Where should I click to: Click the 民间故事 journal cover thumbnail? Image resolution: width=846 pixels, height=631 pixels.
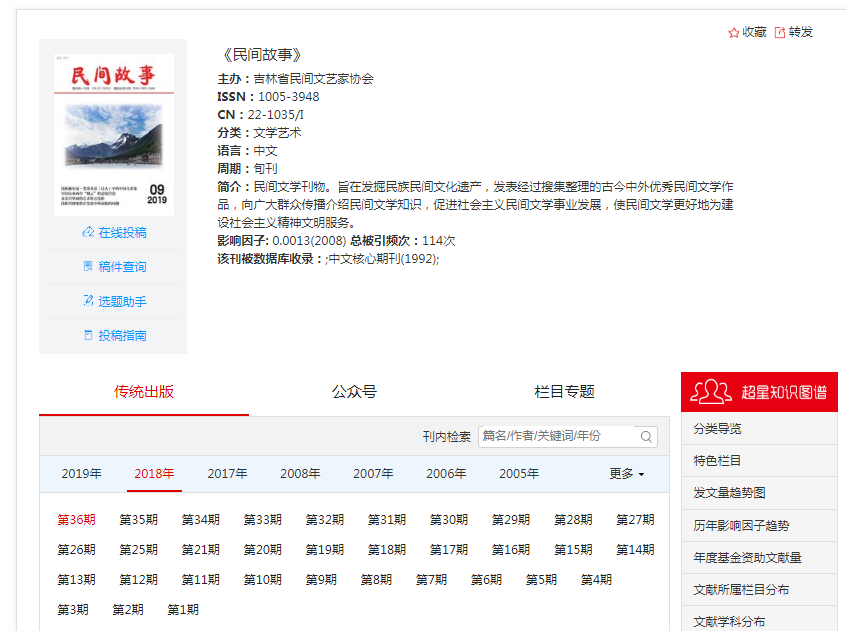113,133
